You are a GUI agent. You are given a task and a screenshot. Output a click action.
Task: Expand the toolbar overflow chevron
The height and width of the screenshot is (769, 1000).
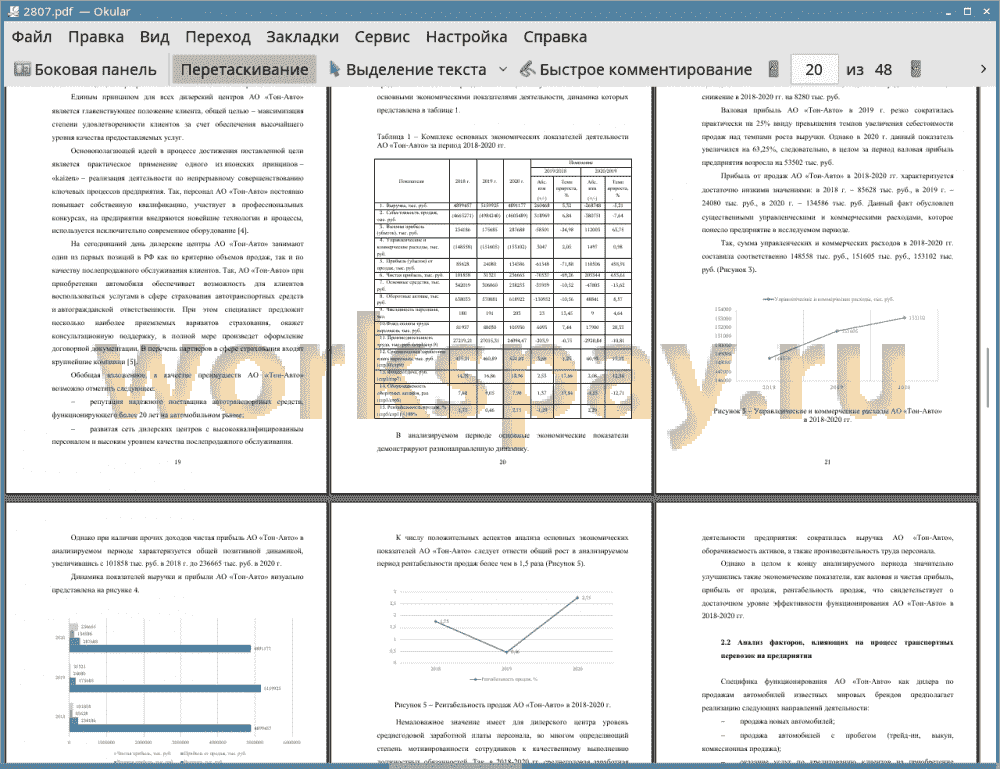pyautogui.click(x=983, y=69)
